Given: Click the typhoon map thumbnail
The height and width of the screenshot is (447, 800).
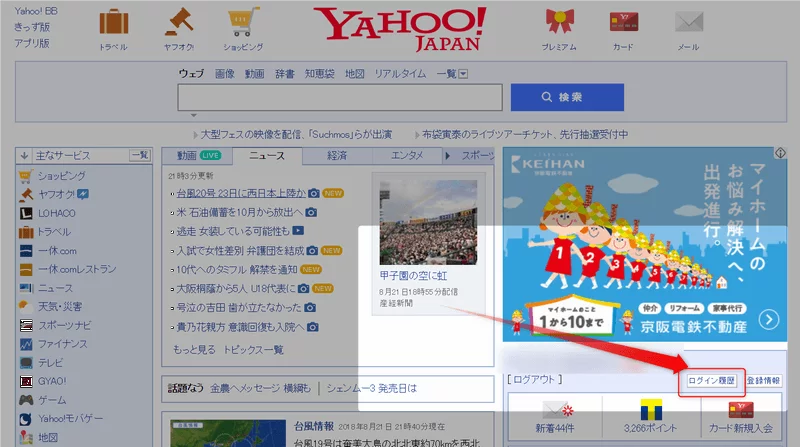Looking at the screenshot, I should tap(228, 433).
